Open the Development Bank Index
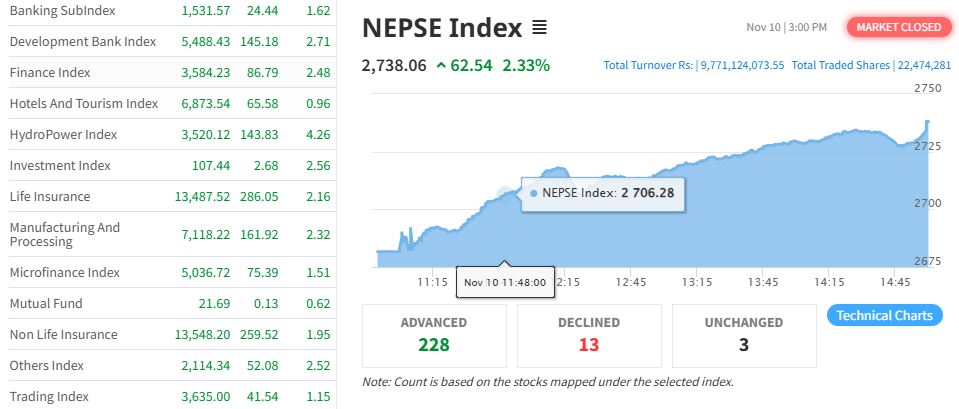The image size is (959, 409). click(83, 41)
